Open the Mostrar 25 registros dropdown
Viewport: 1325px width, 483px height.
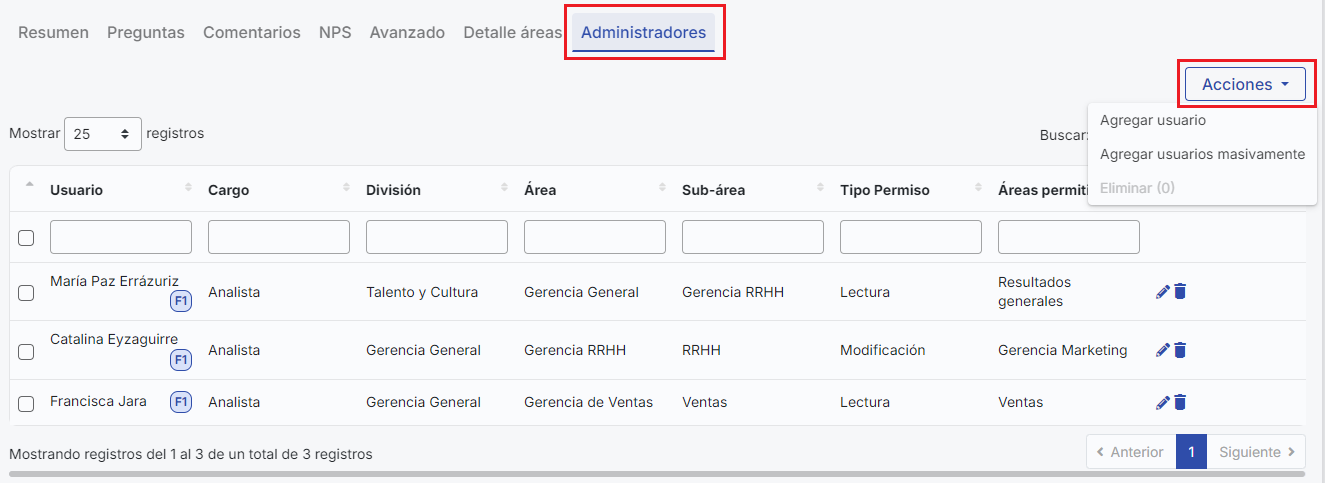(x=103, y=134)
